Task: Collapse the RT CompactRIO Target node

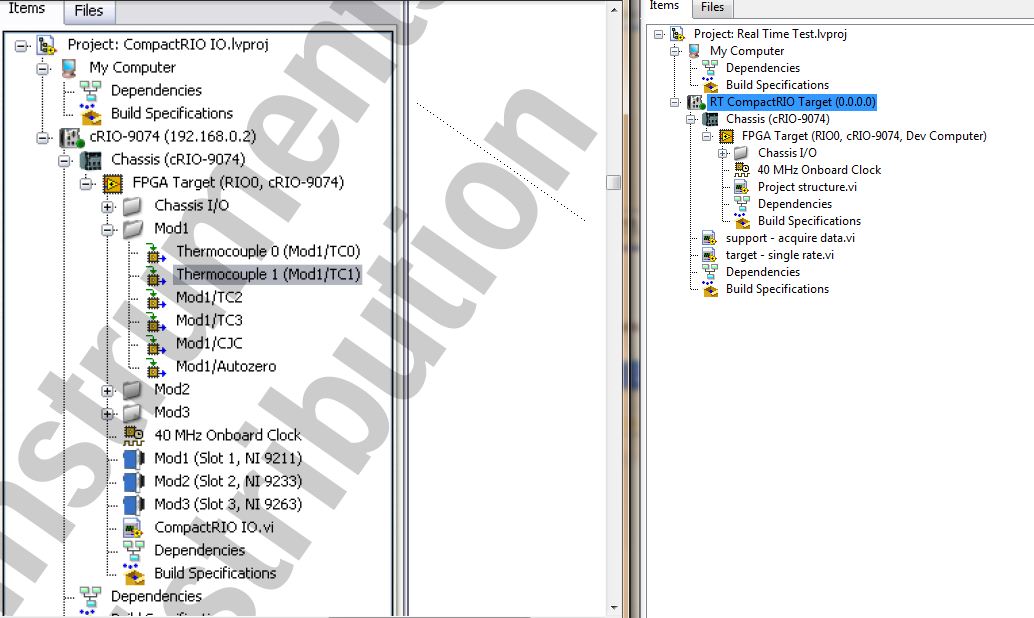Action: coord(674,102)
